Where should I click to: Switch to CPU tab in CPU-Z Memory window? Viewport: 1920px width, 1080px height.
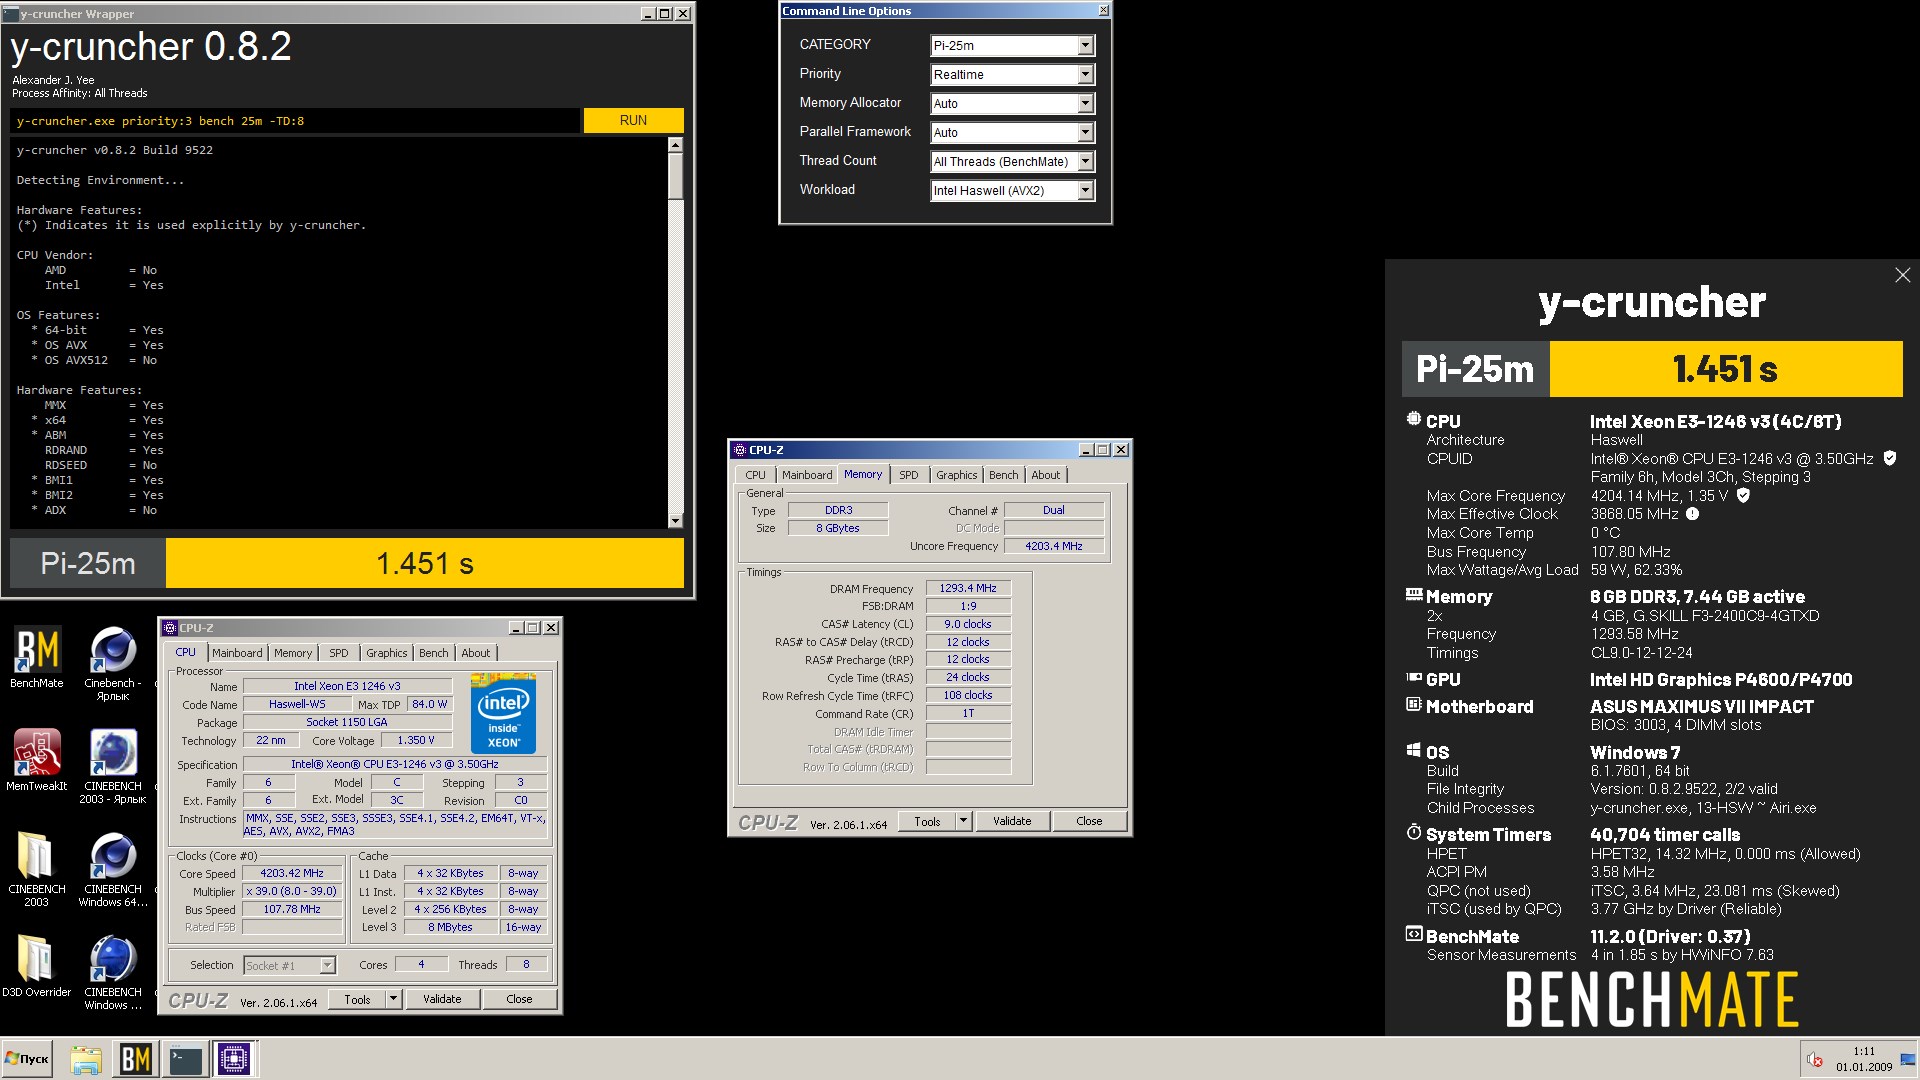tap(755, 475)
